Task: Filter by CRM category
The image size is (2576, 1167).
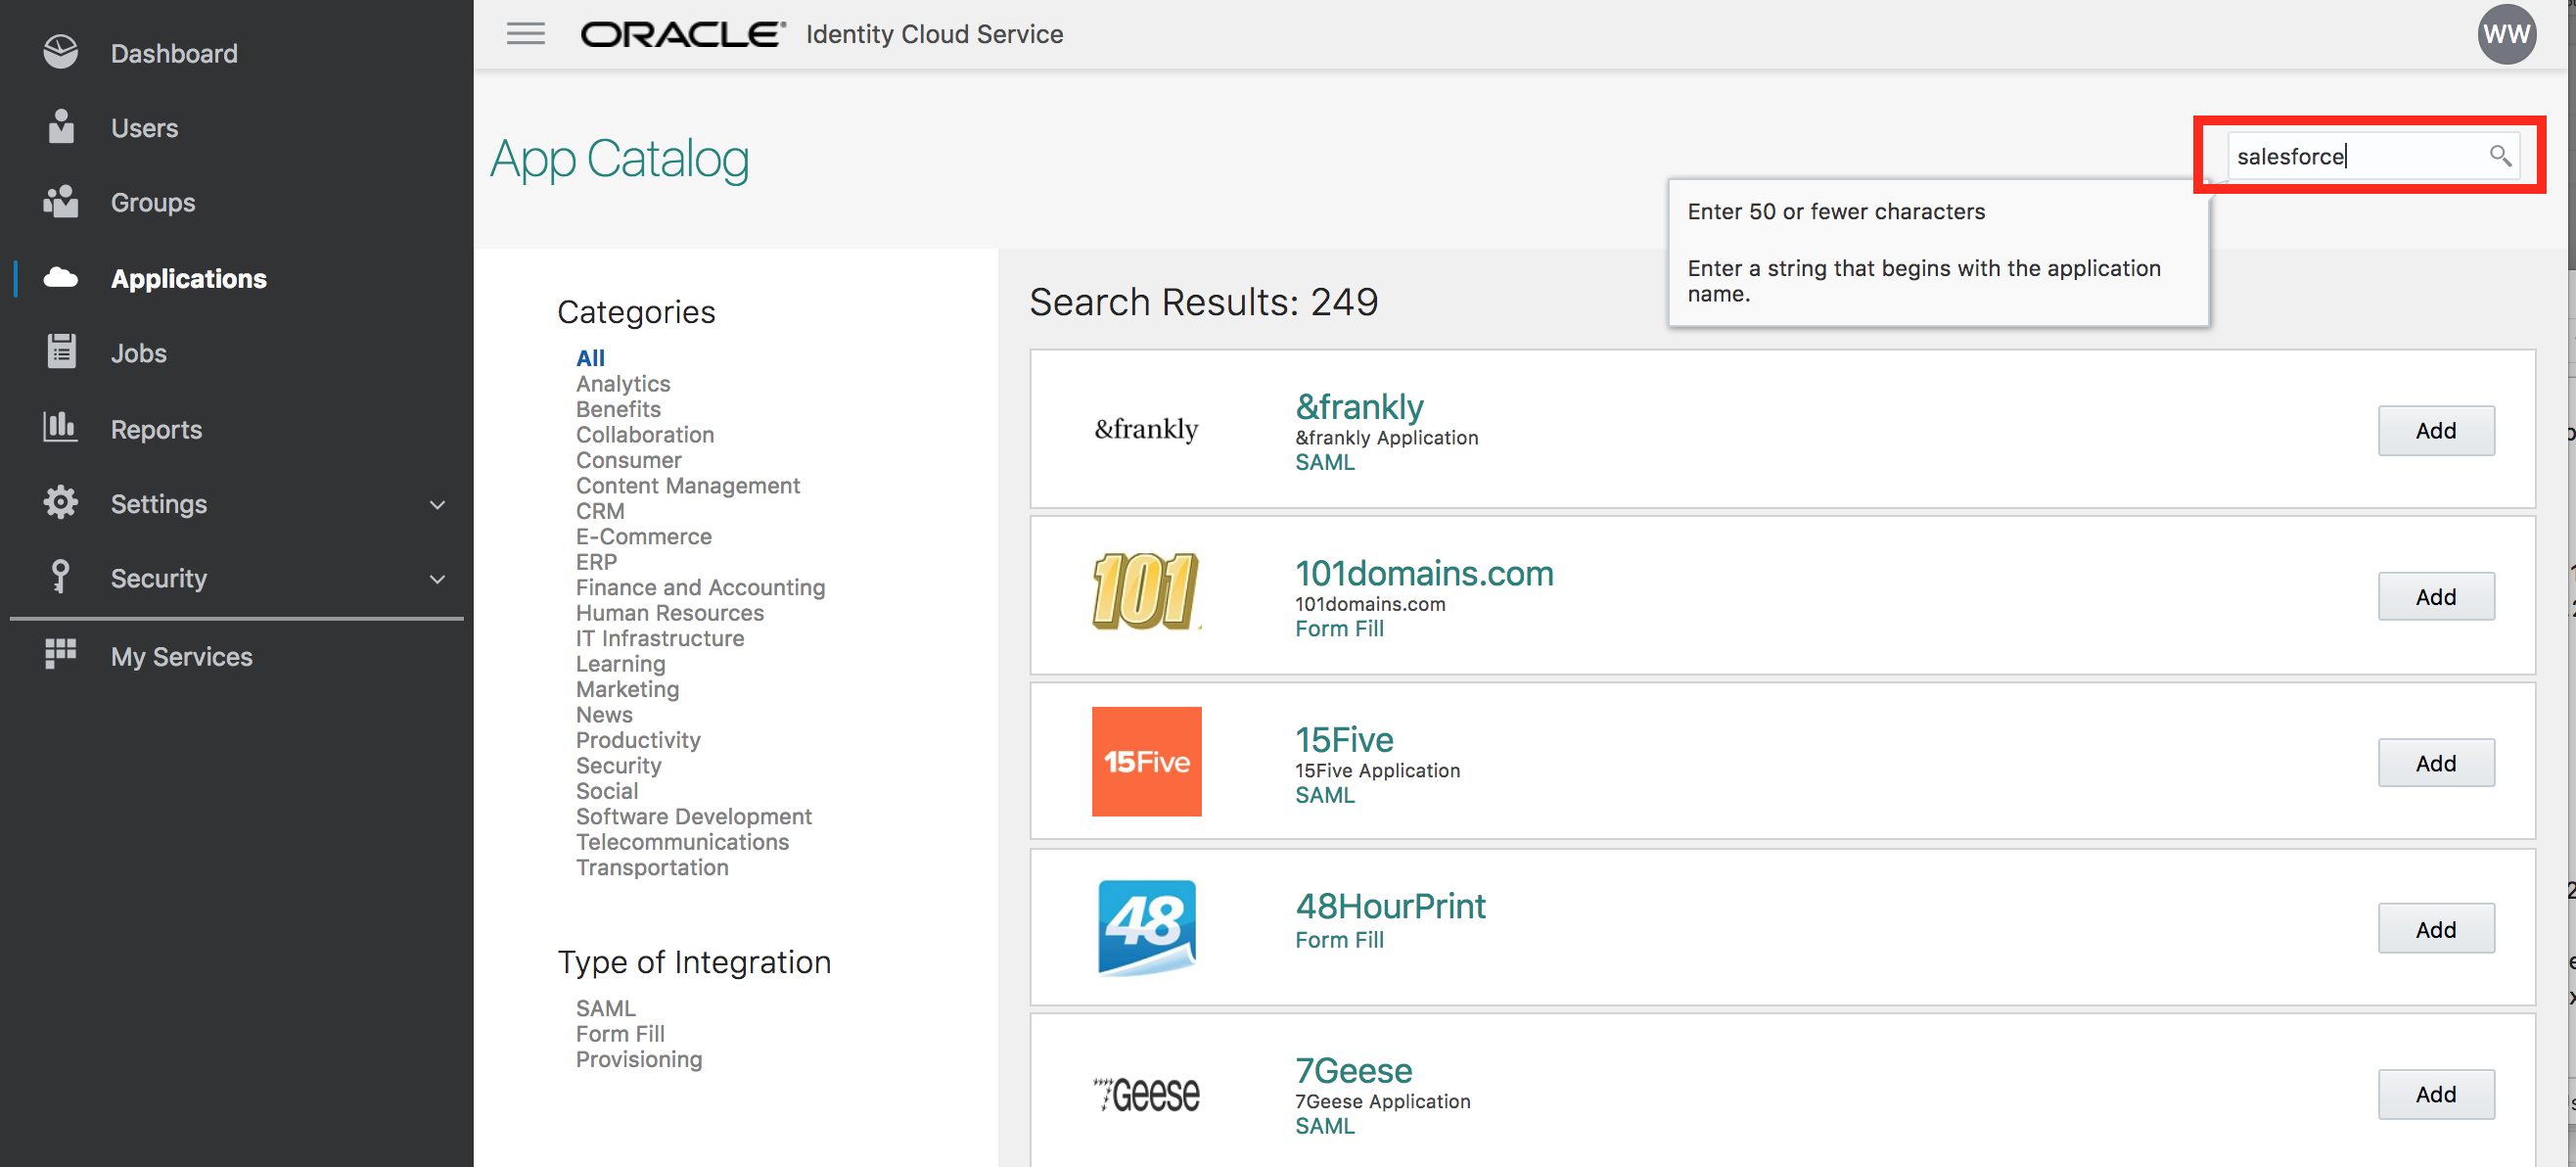Action: click(x=600, y=510)
